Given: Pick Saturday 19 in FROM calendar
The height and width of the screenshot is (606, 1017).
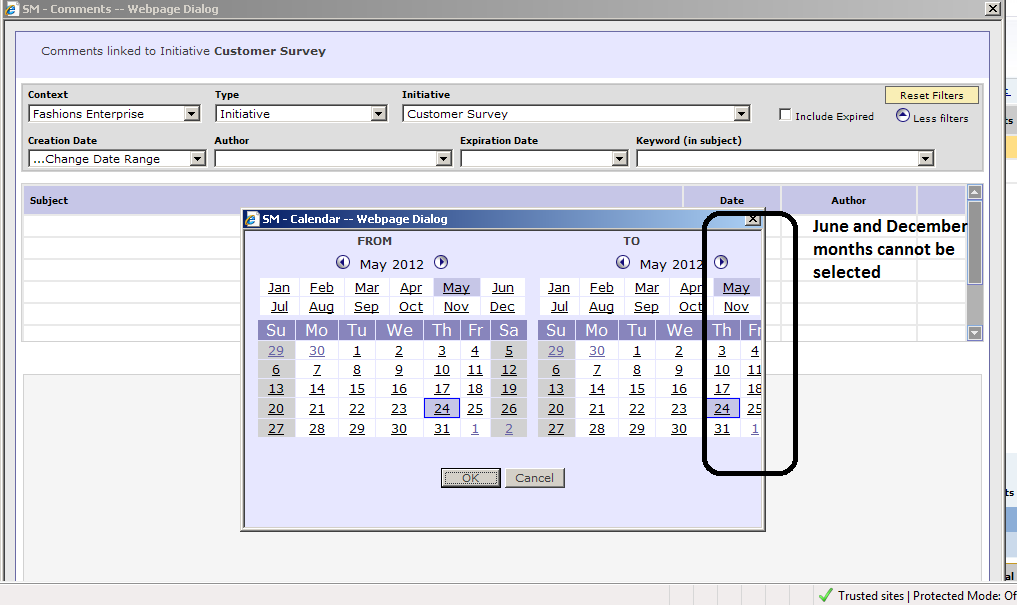Looking at the screenshot, I should pos(509,389).
